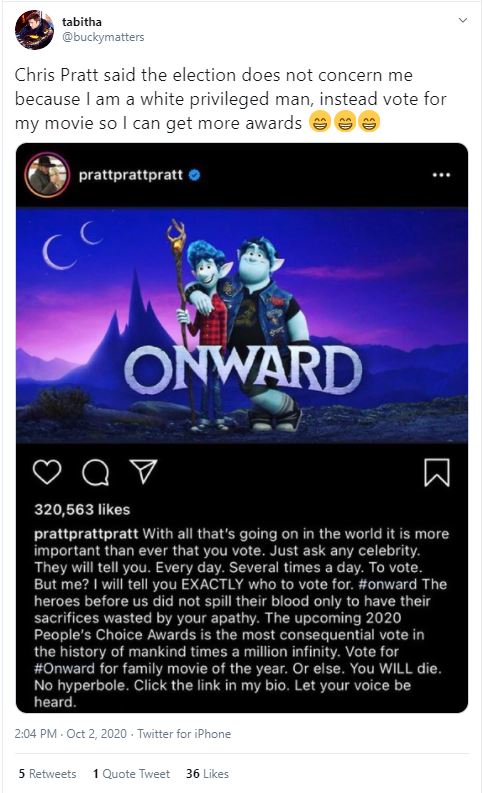The image size is (483, 793).
Task: Click prattprattpratt name in caption
Action: click(86, 534)
